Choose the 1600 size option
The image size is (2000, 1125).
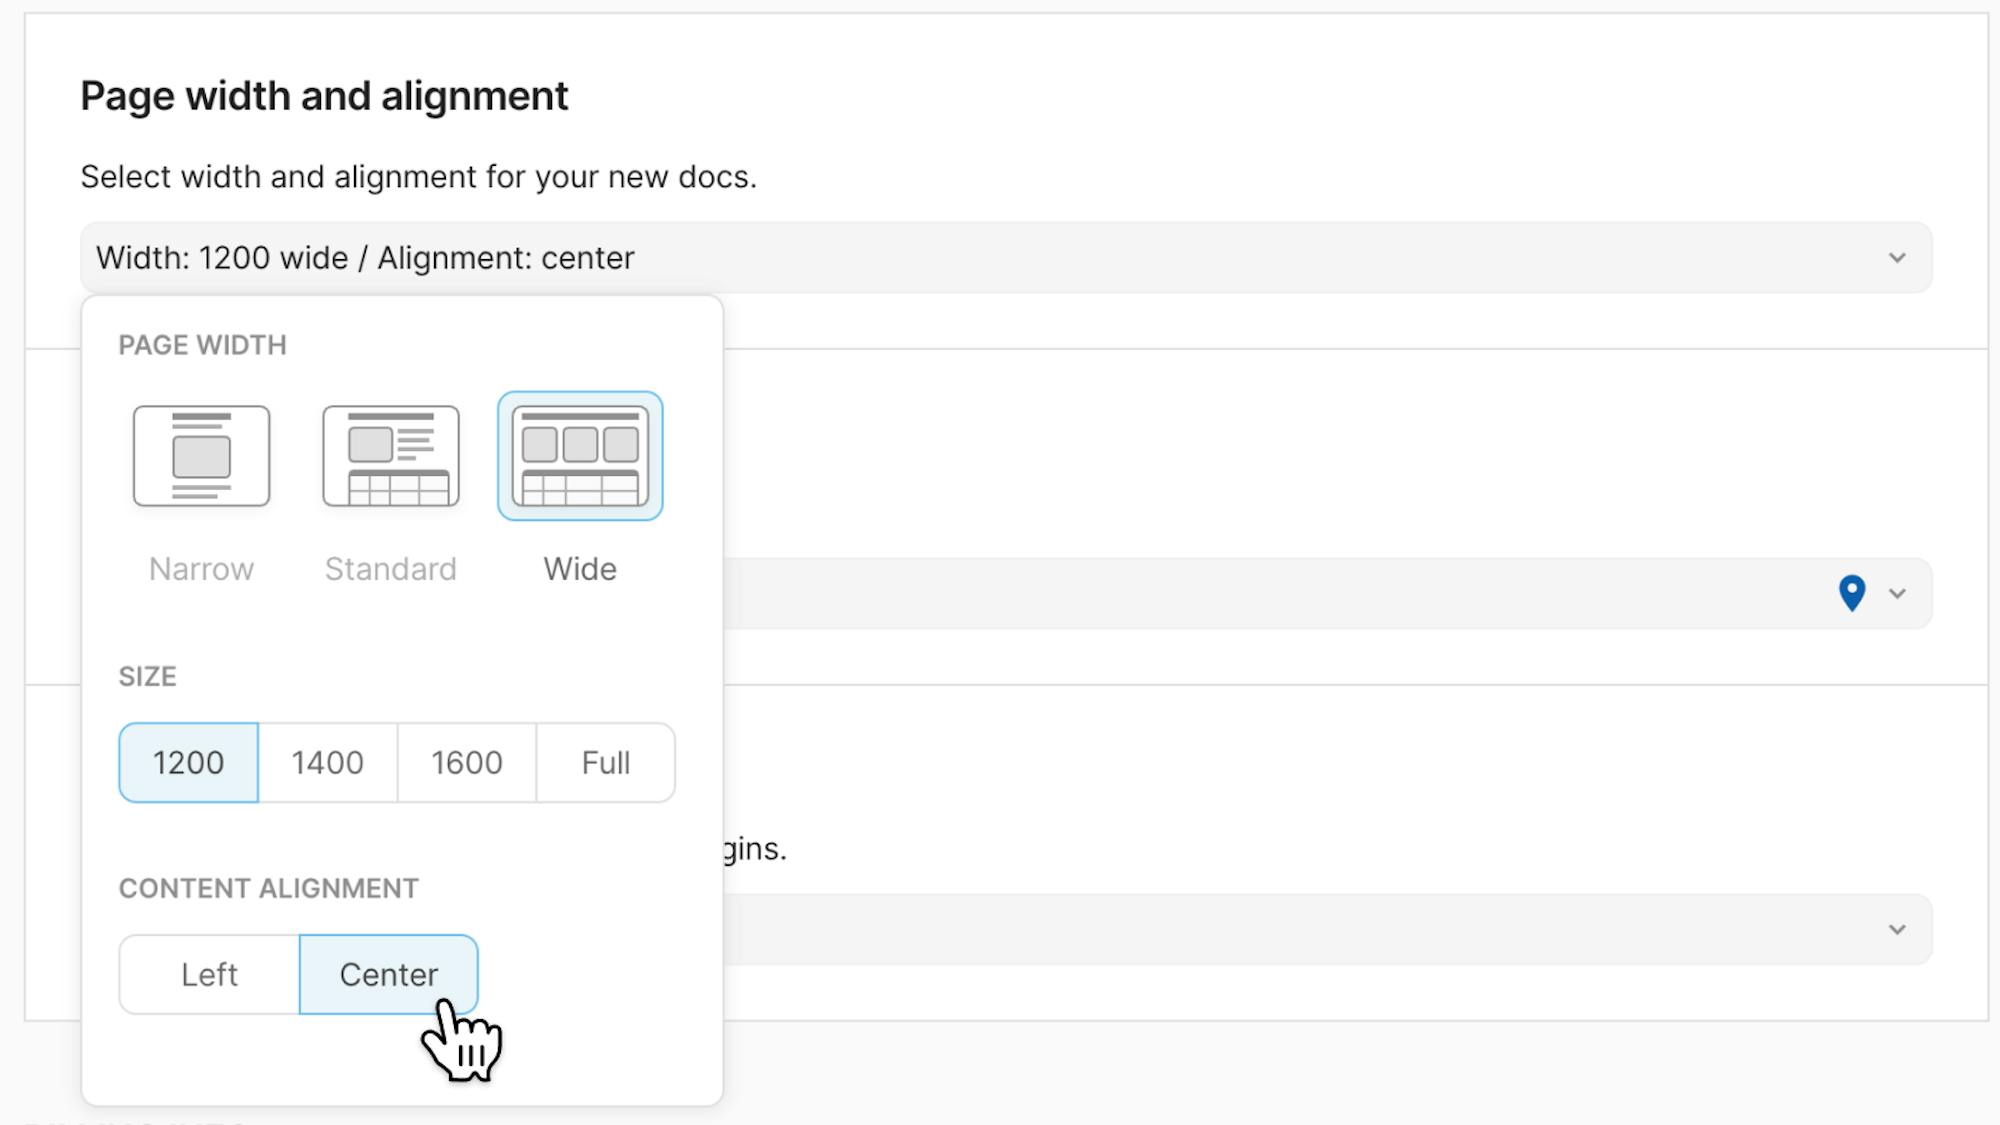click(466, 763)
